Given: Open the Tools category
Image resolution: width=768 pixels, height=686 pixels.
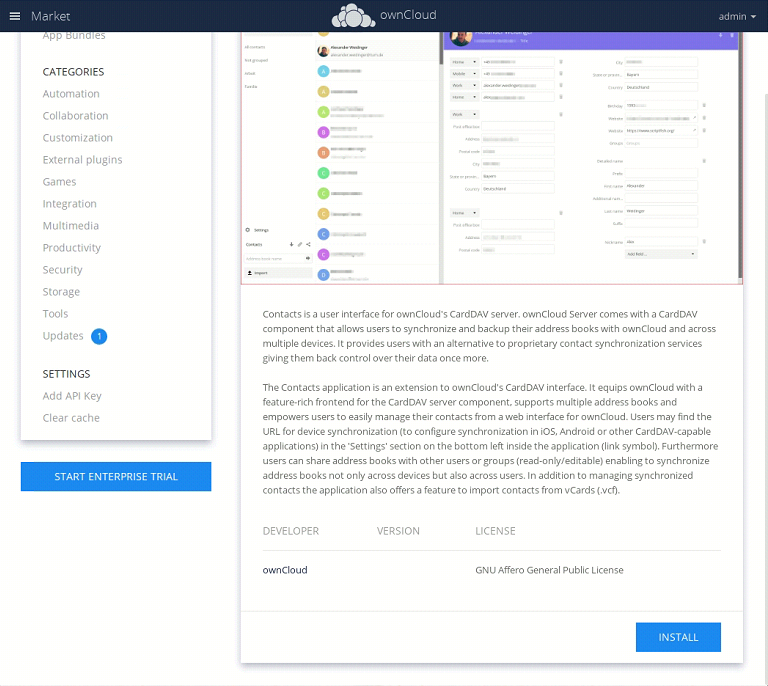Looking at the screenshot, I should pos(55,314).
